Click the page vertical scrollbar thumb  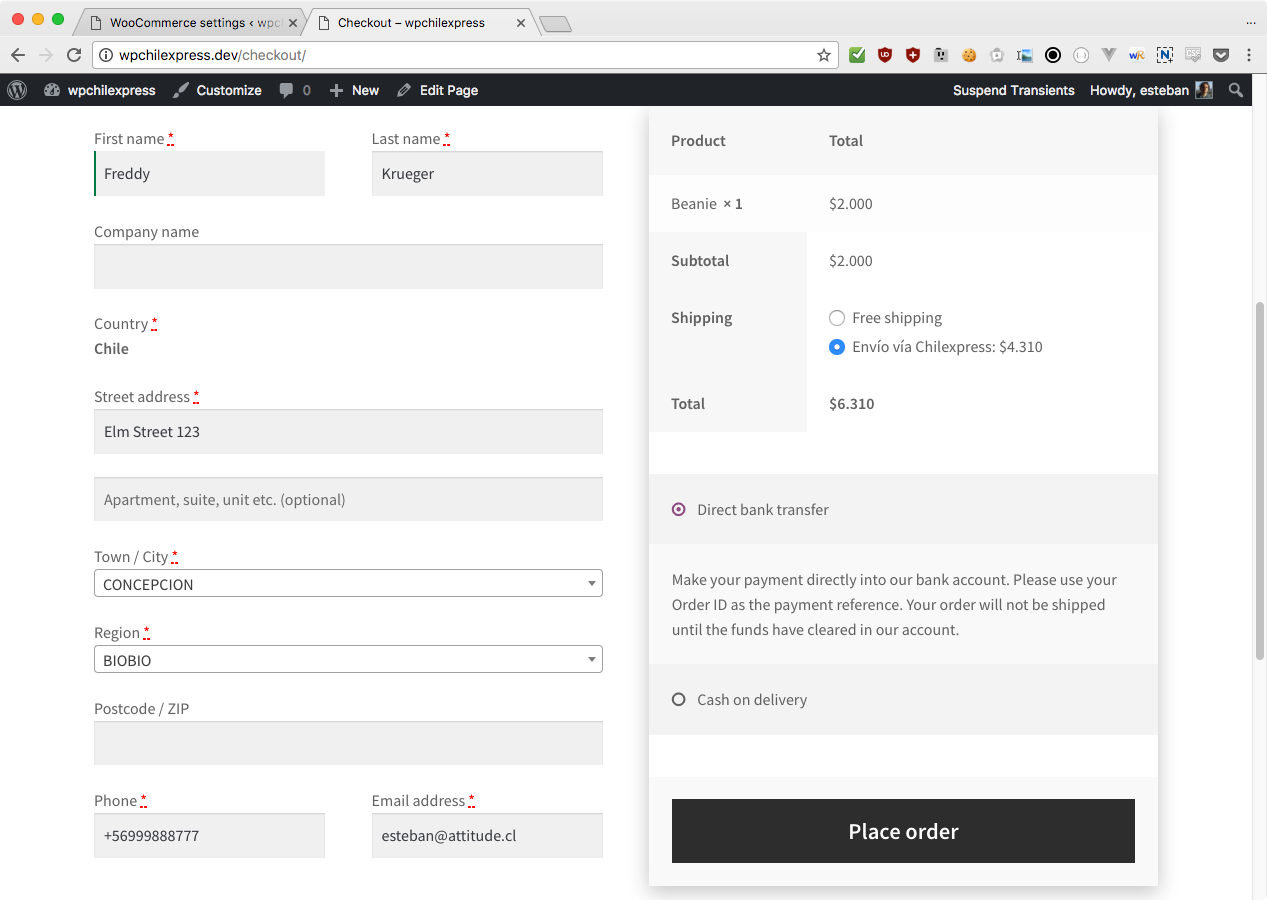1260,480
